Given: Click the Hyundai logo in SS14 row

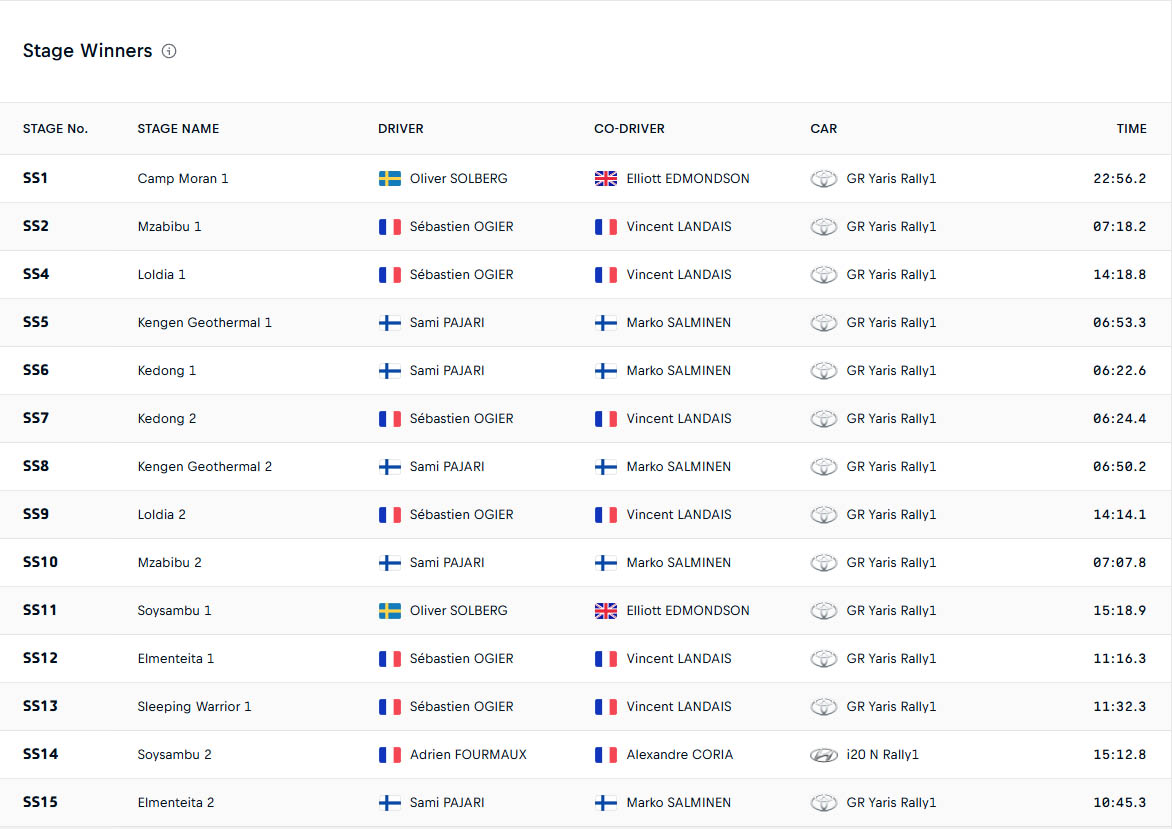Looking at the screenshot, I should 823,755.
